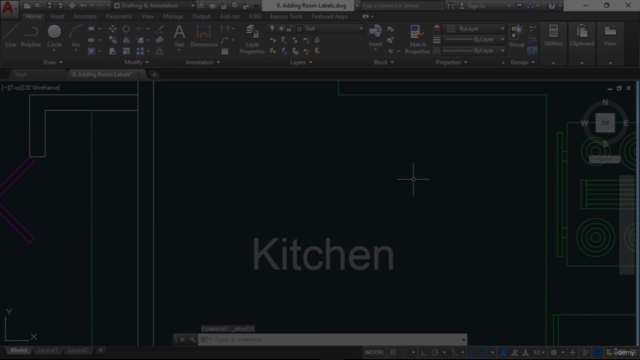Screen dimensions: 640x360
Task: Choose the Move tool in Modify panel
Action: tap(113, 29)
